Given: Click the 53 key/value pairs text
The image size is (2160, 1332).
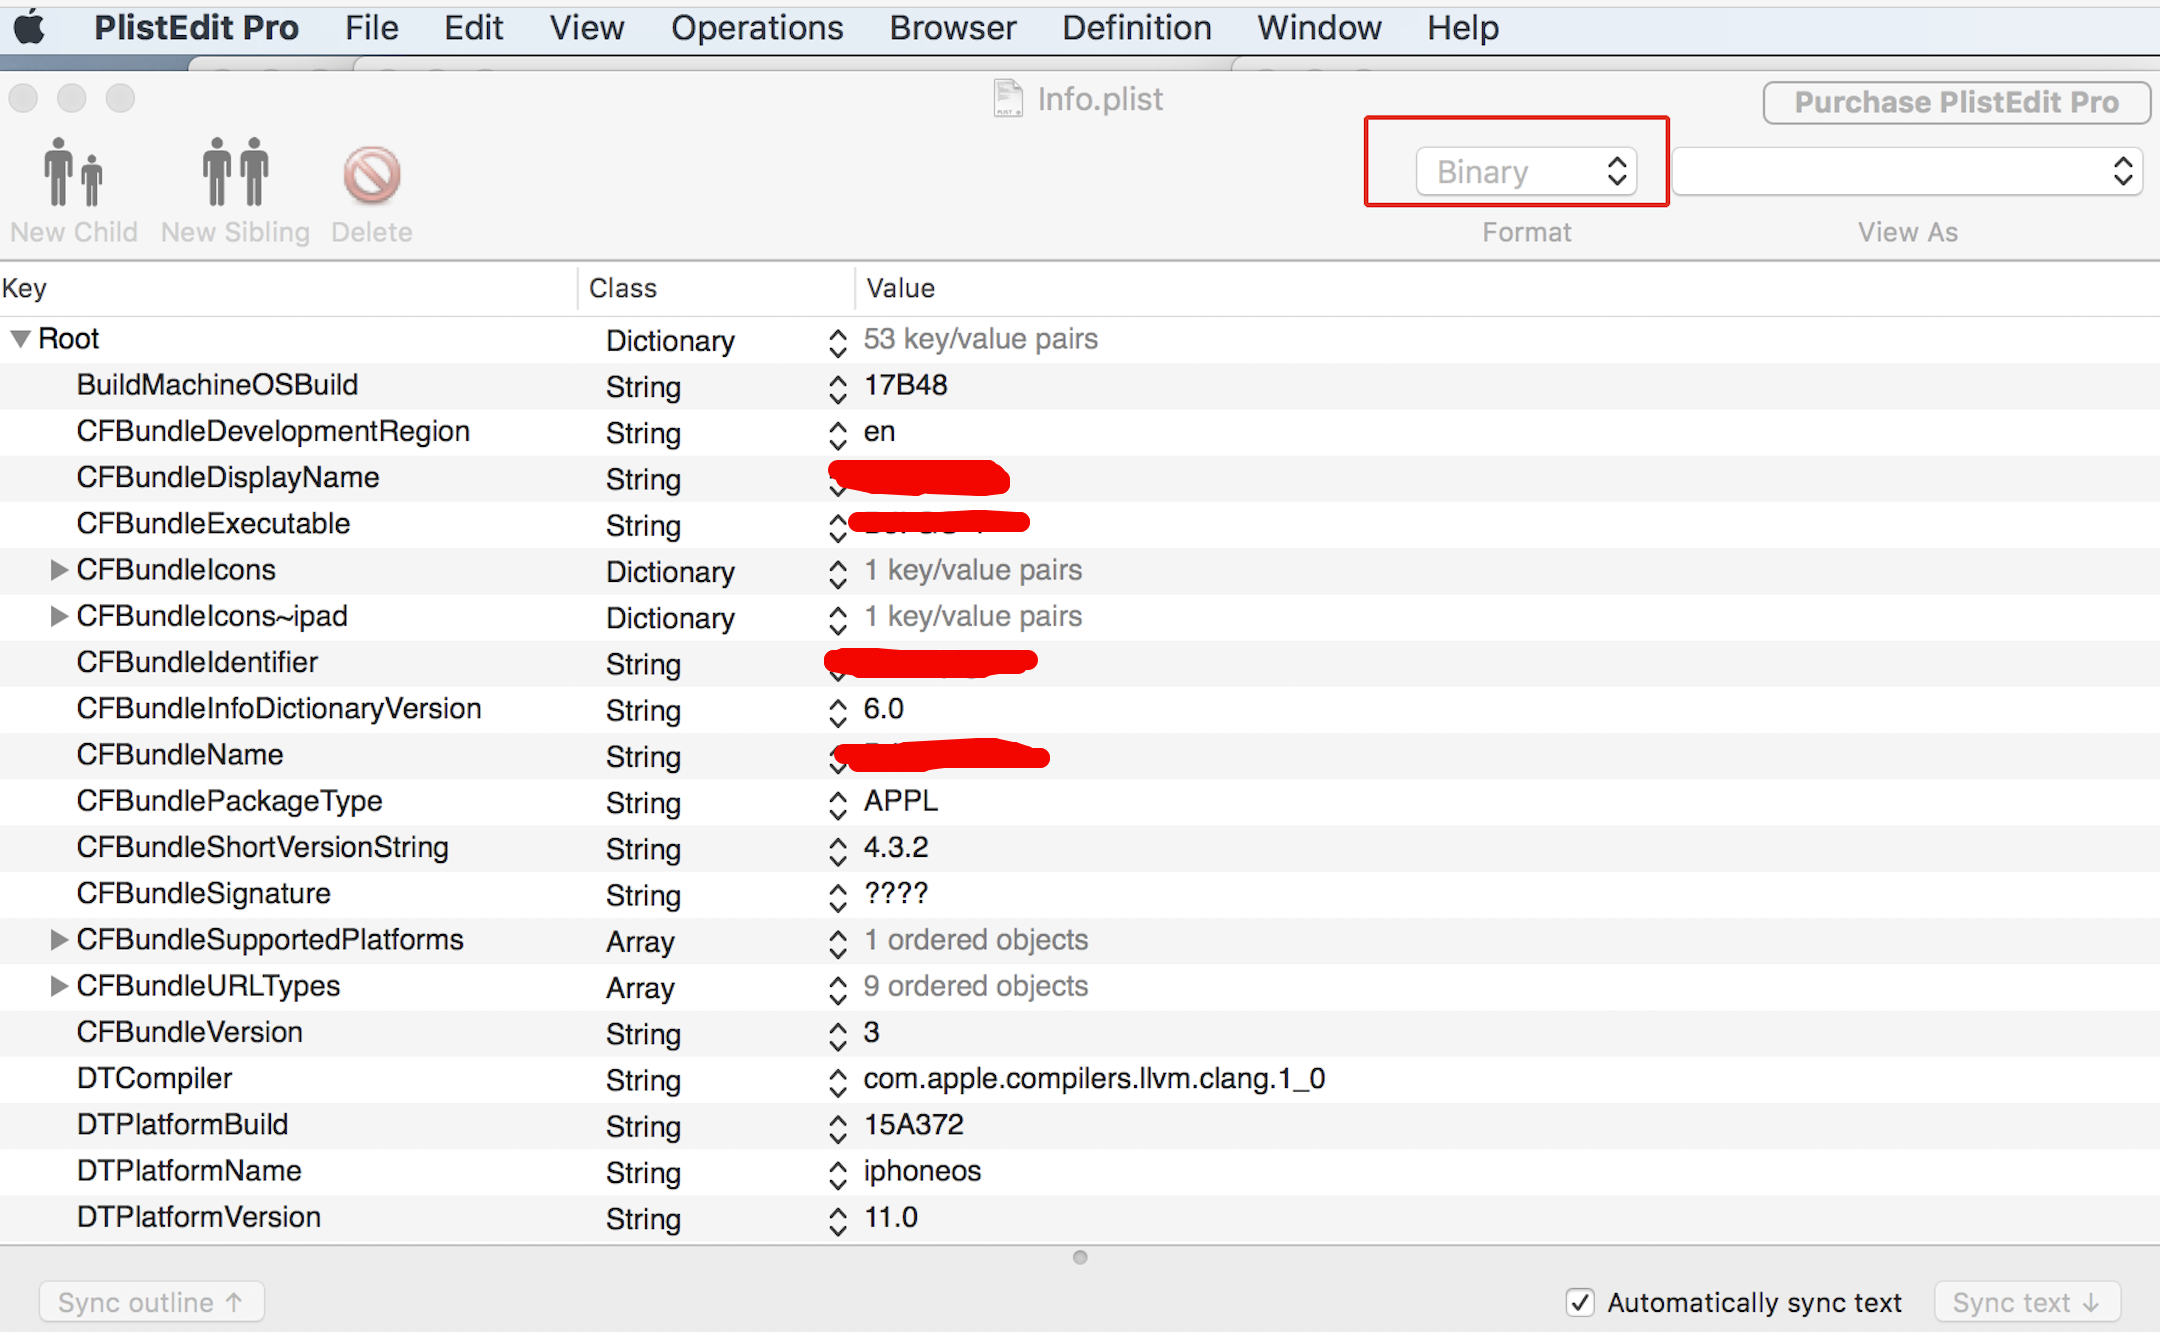Looking at the screenshot, I should tap(980, 339).
